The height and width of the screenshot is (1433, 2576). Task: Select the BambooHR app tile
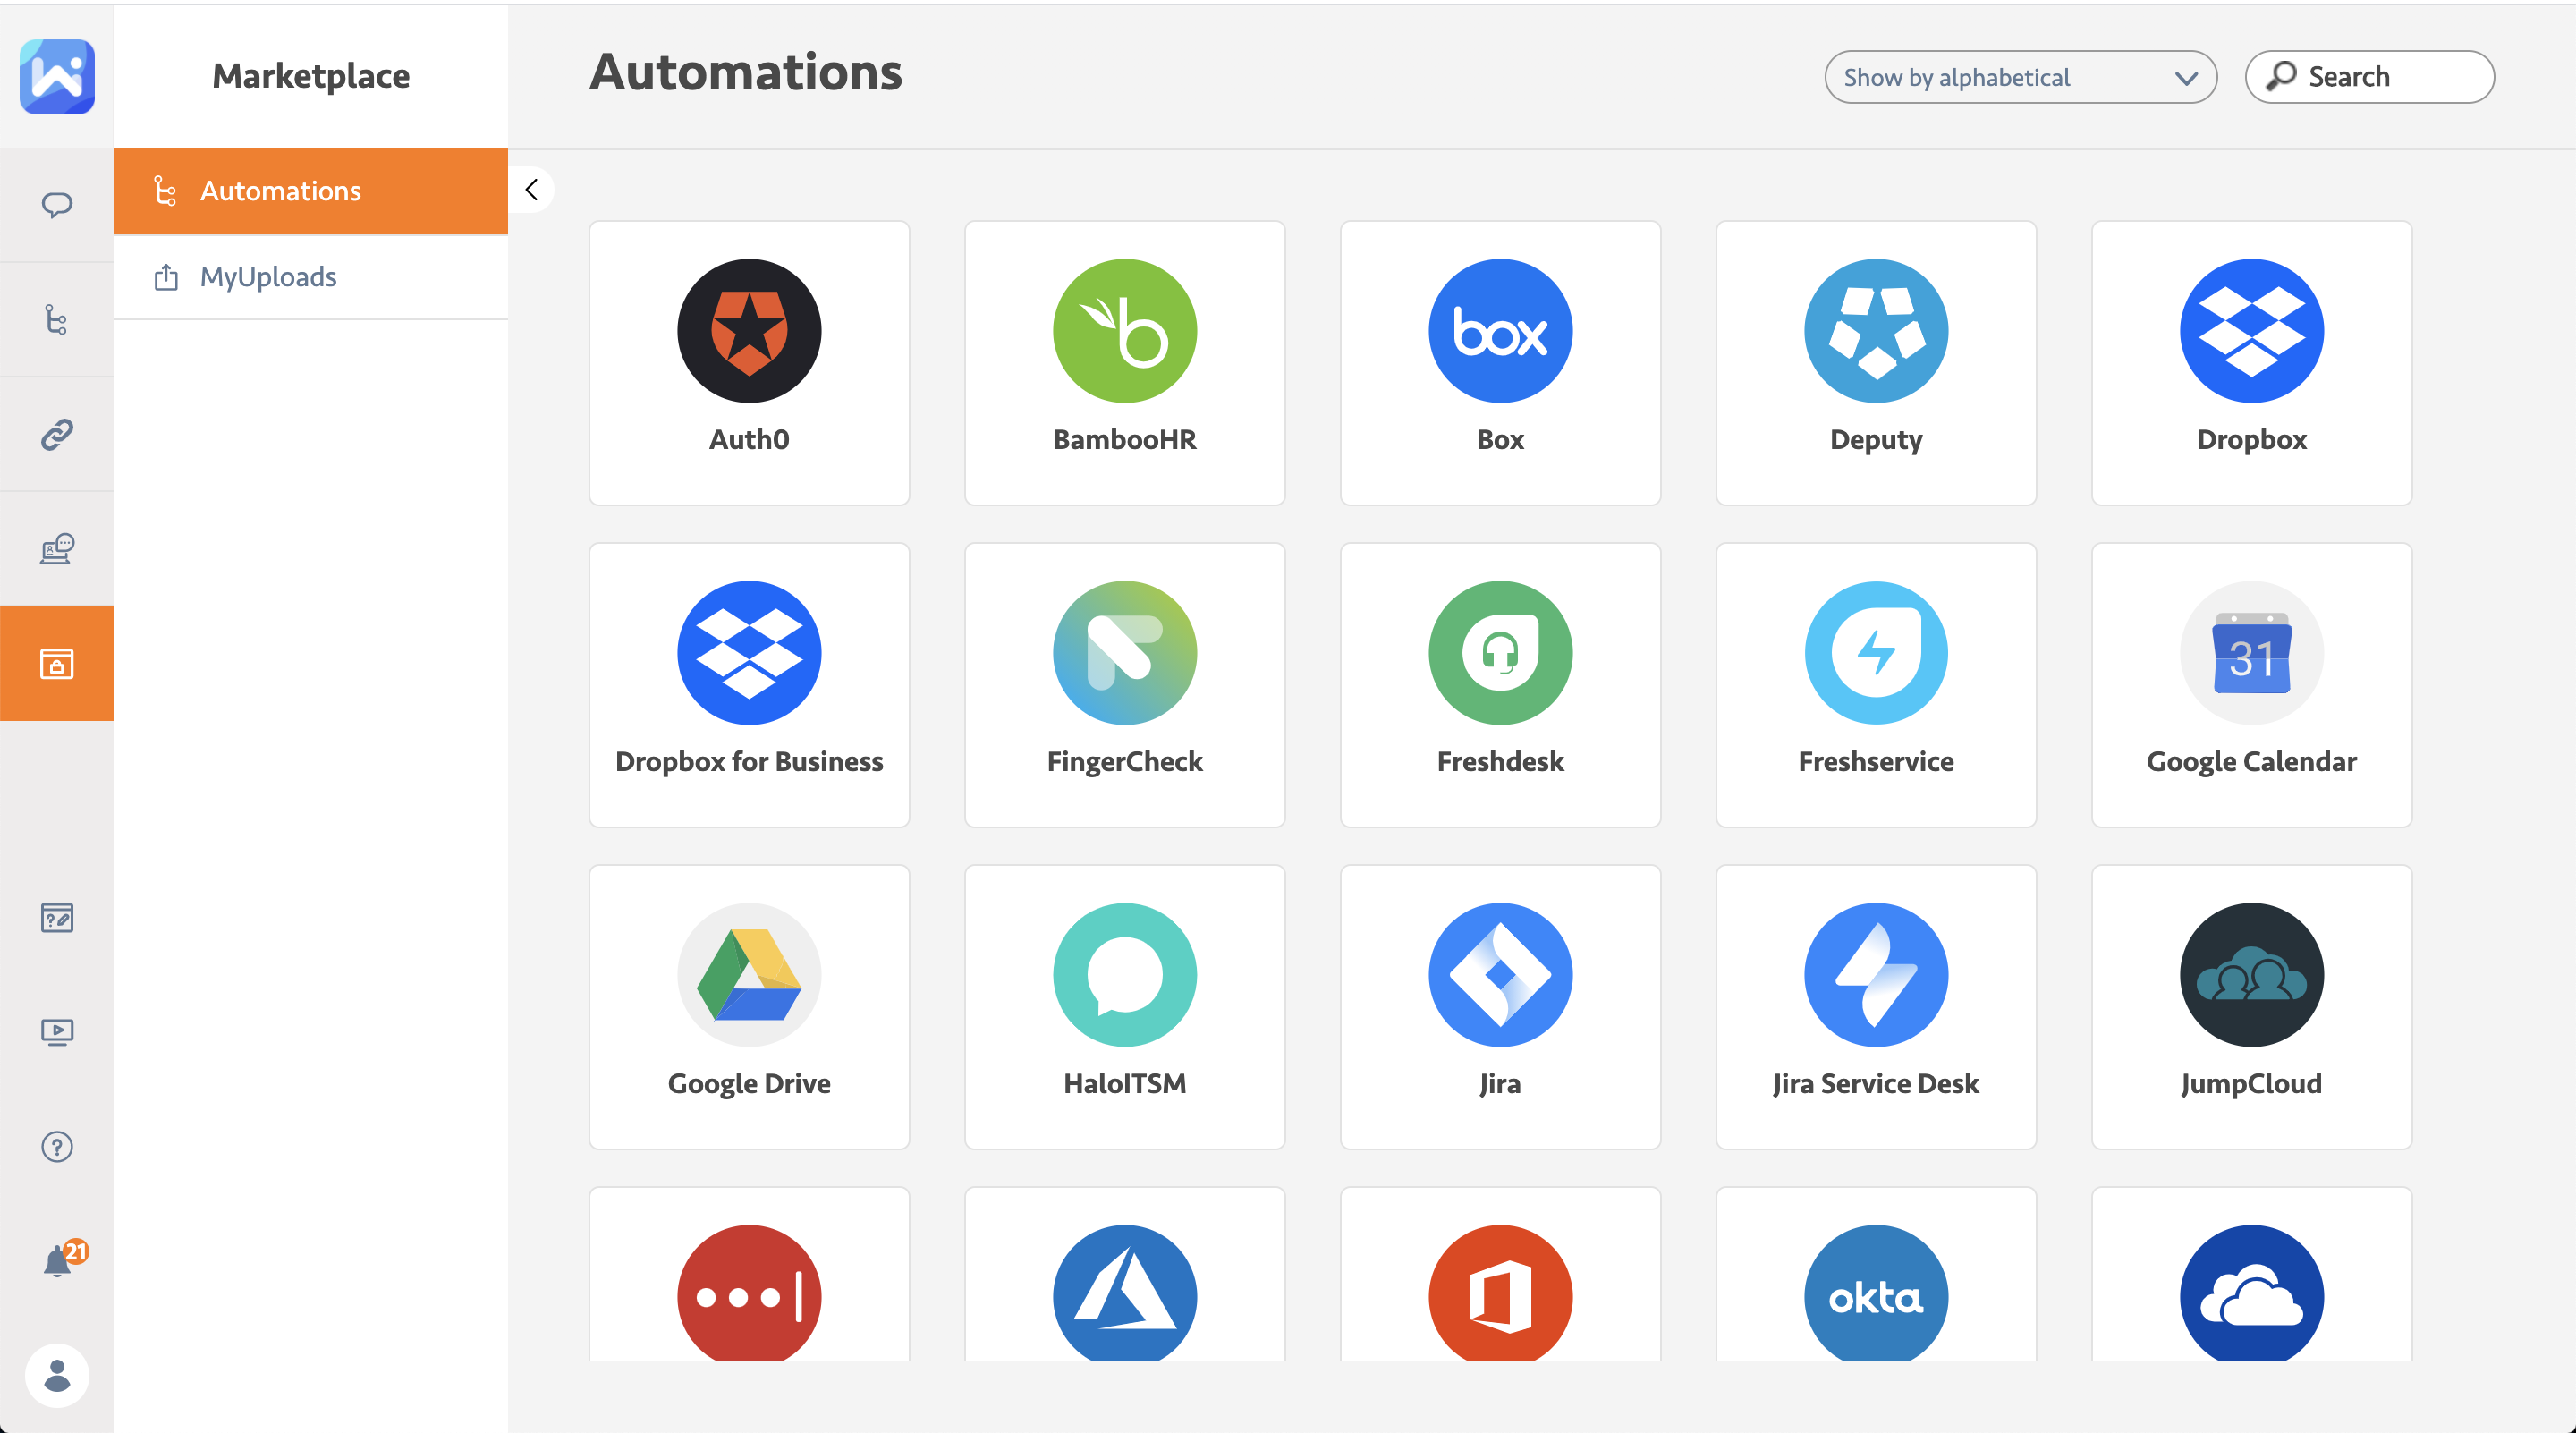coord(1124,362)
